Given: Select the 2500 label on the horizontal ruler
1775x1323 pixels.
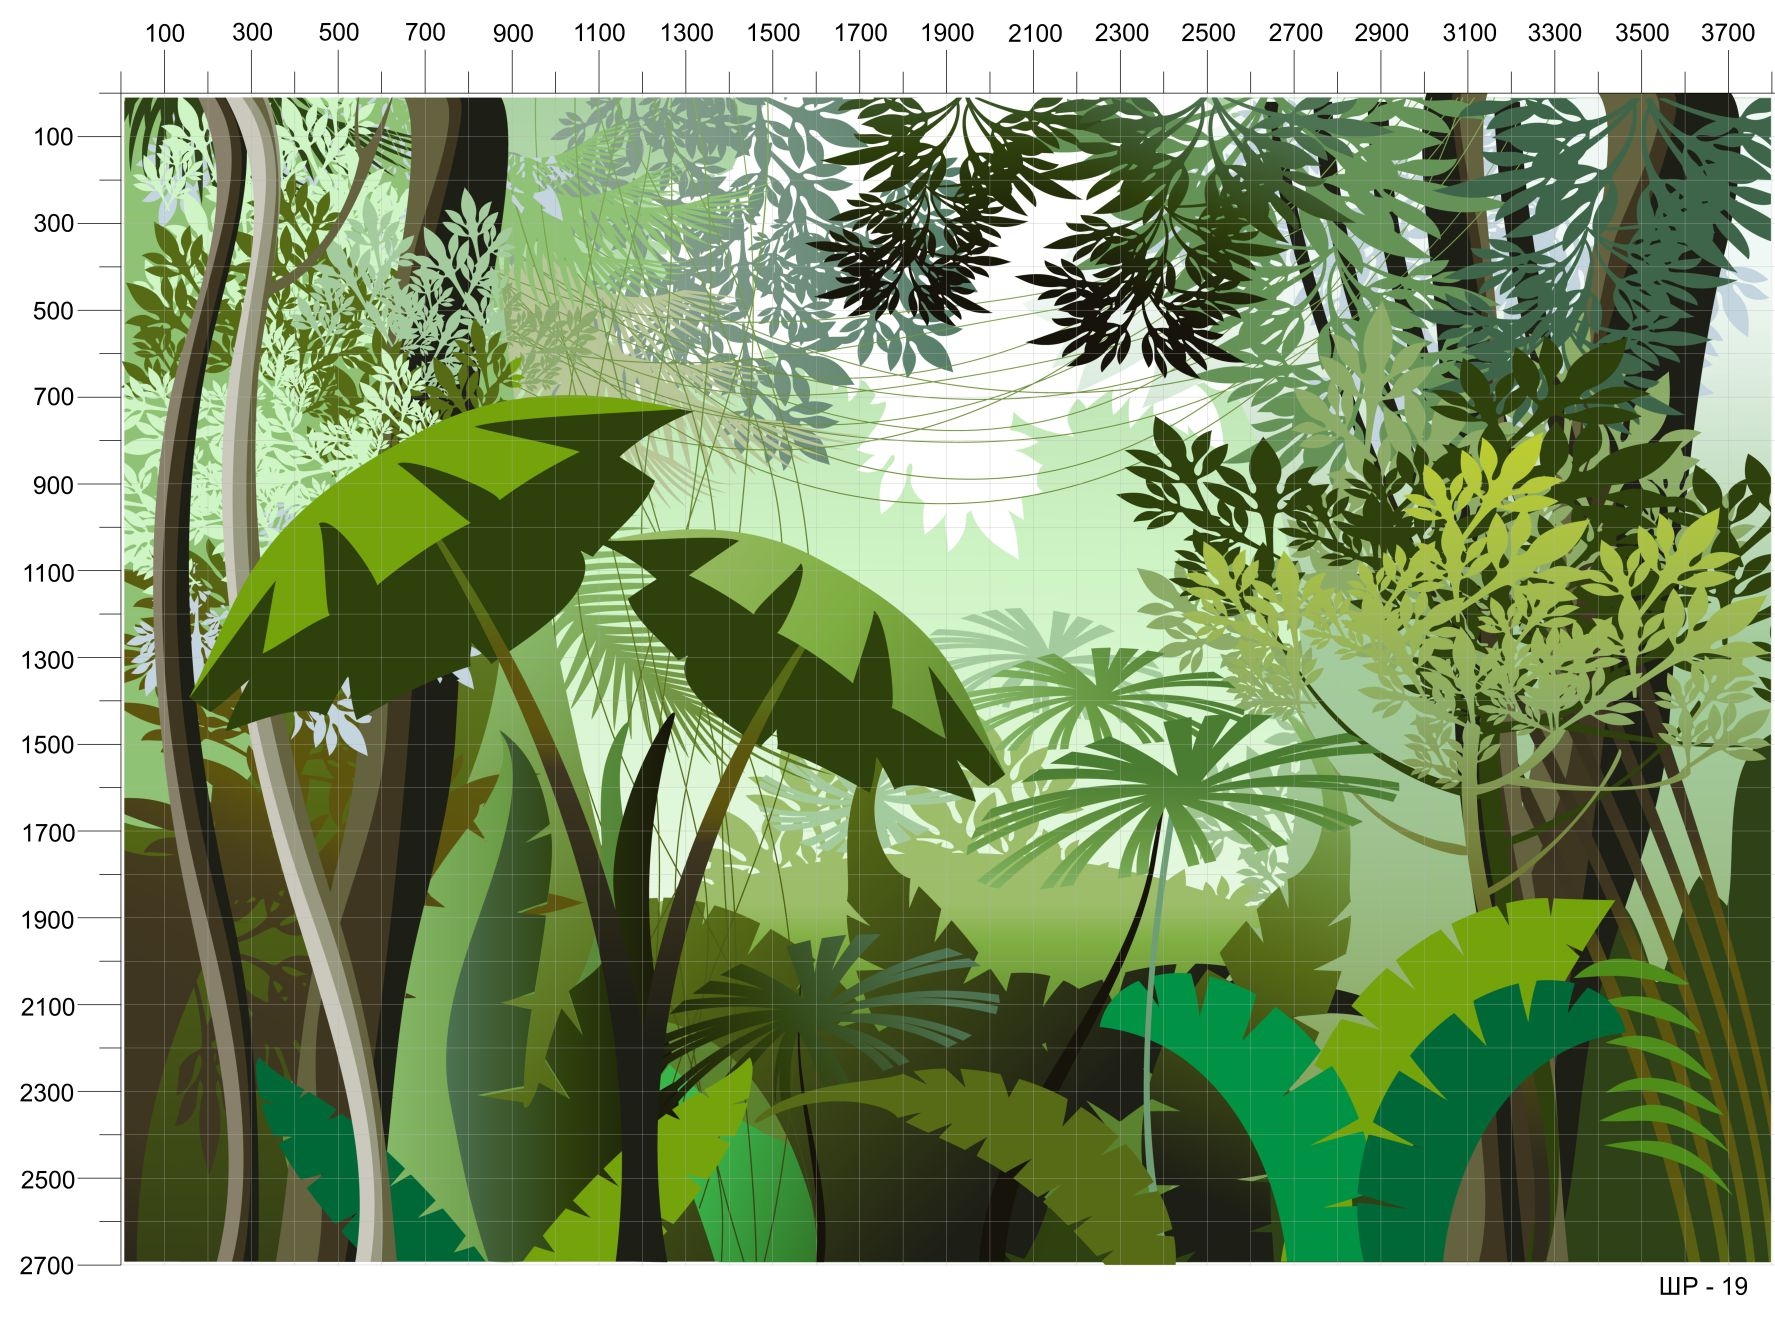Looking at the screenshot, I should pos(1208,34).
